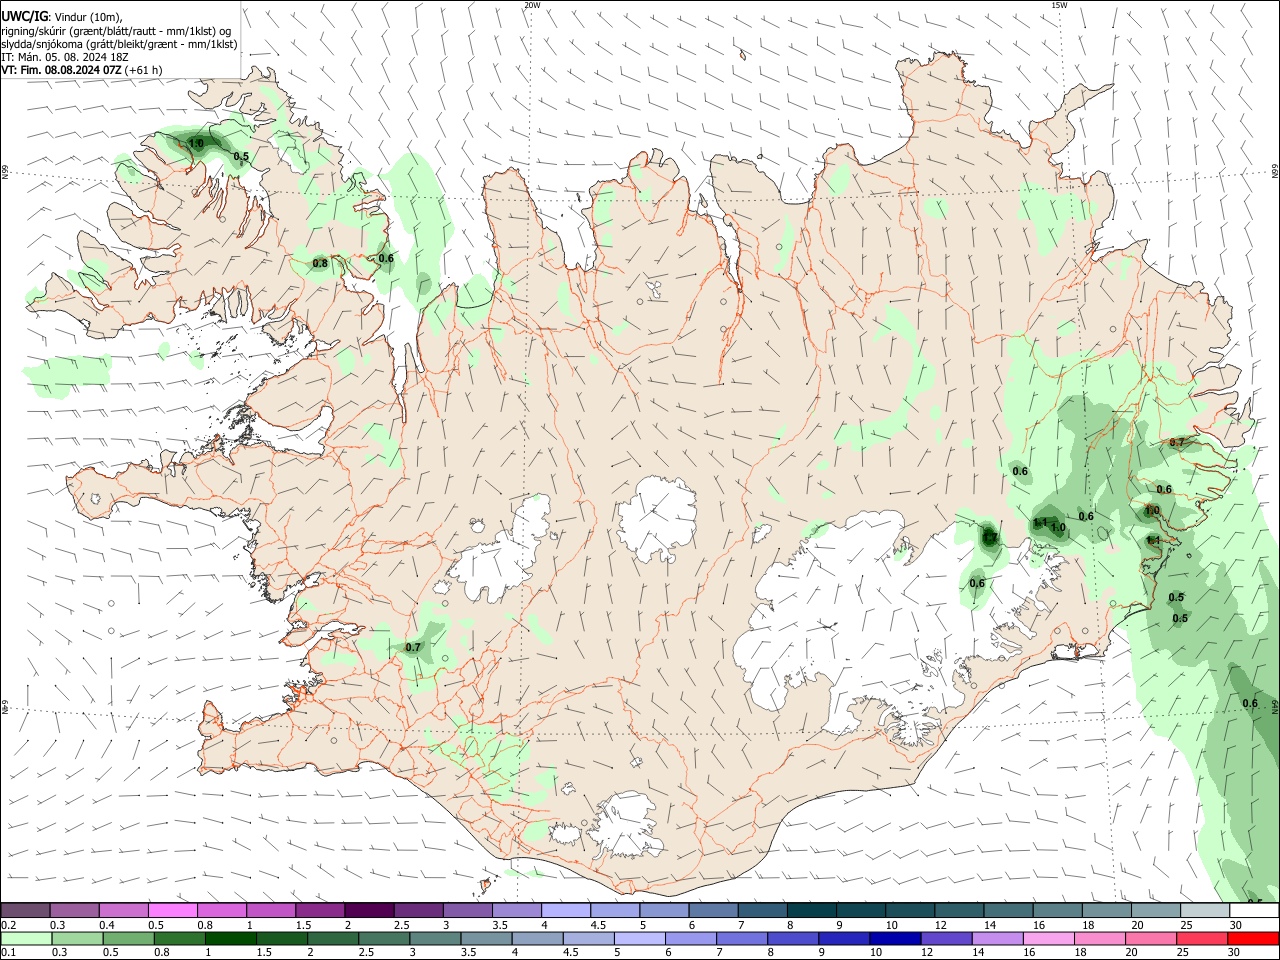Click the '30' value in the lower legend row
This screenshot has width=1280, height=960.
point(1236,953)
